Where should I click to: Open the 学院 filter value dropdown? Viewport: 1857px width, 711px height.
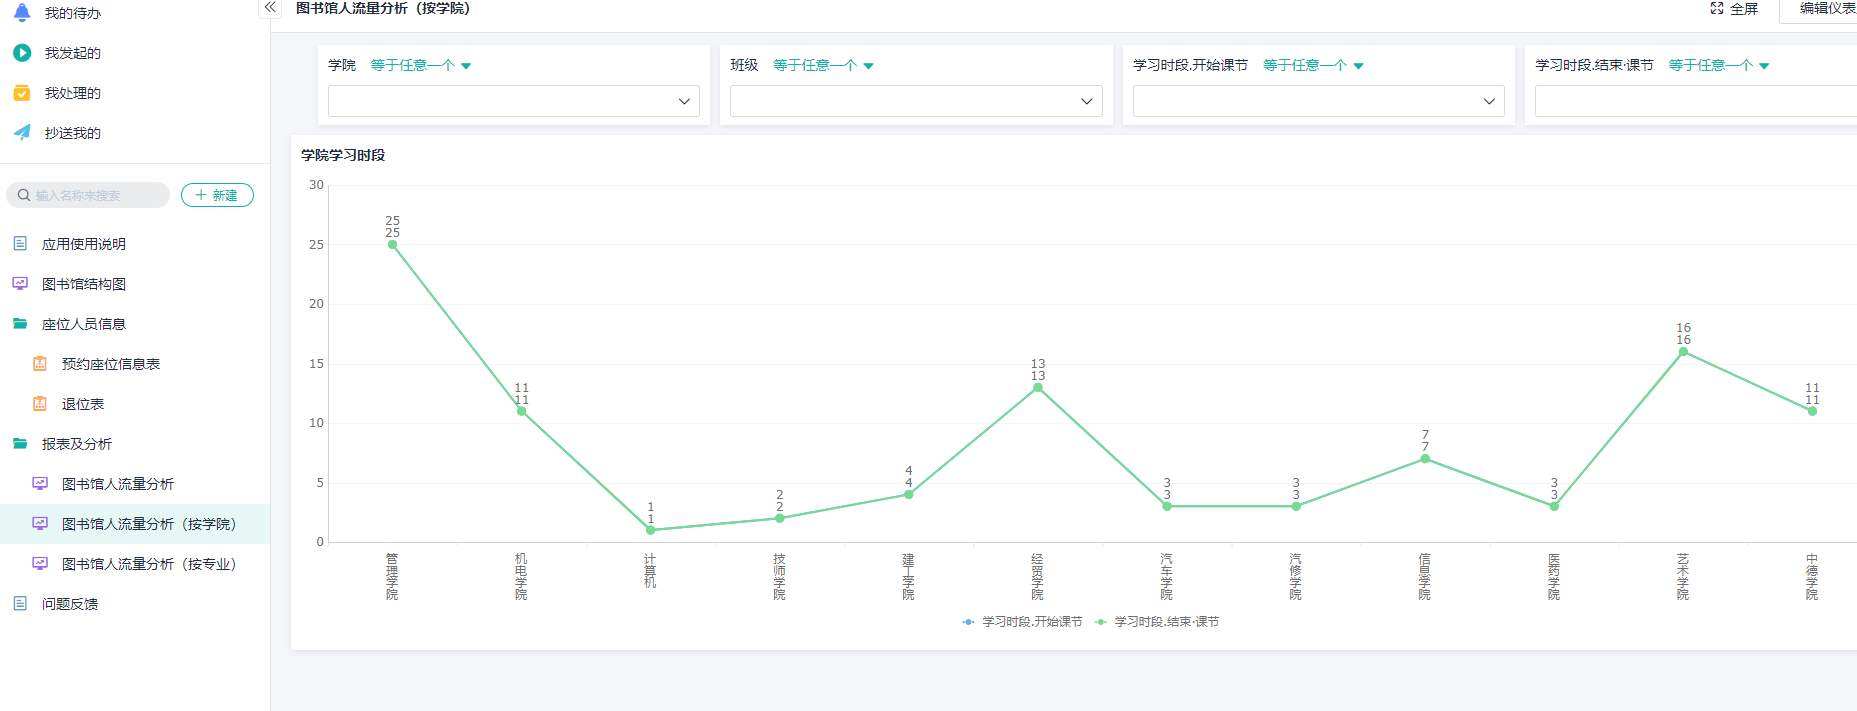514,101
